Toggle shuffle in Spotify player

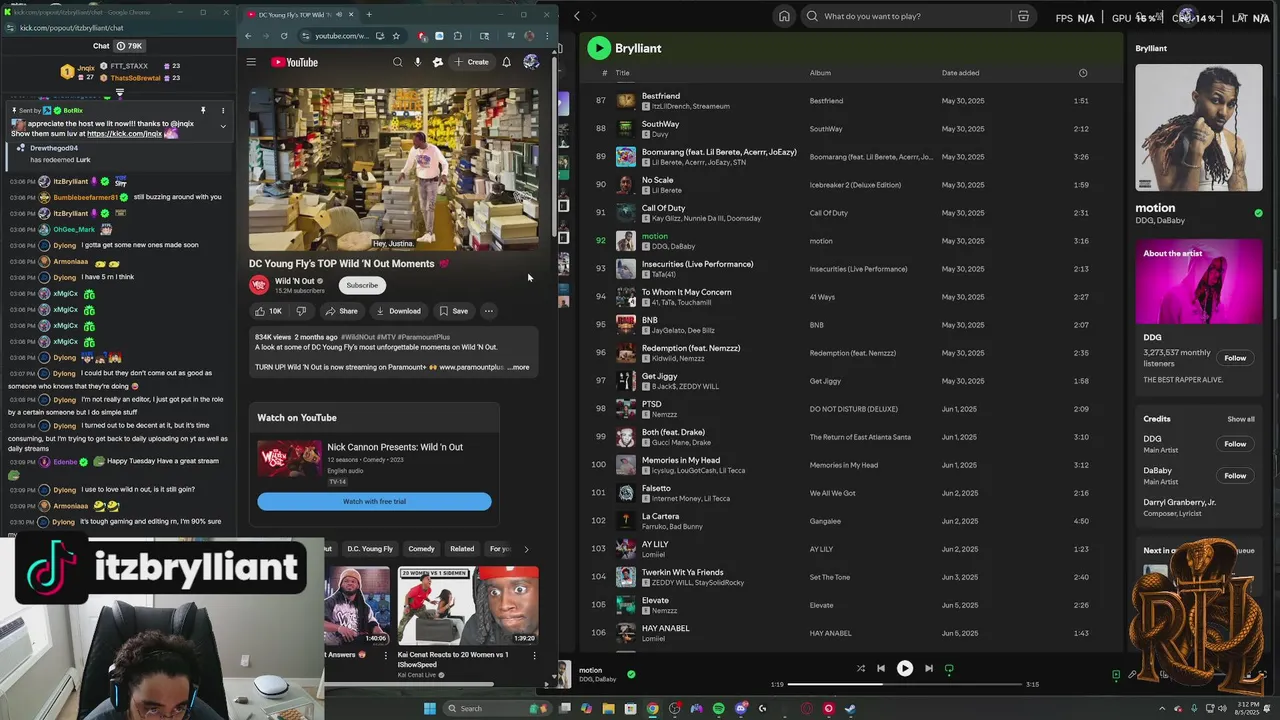[861, 668]
